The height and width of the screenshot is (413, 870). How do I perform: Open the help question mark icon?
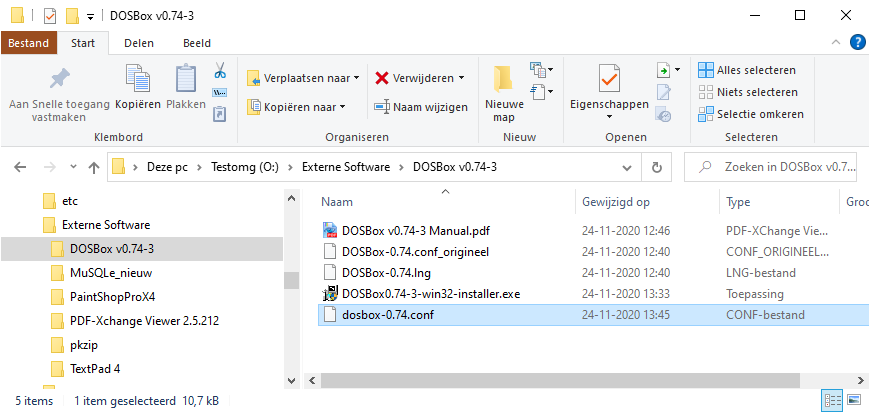click(x=858, y=43)
